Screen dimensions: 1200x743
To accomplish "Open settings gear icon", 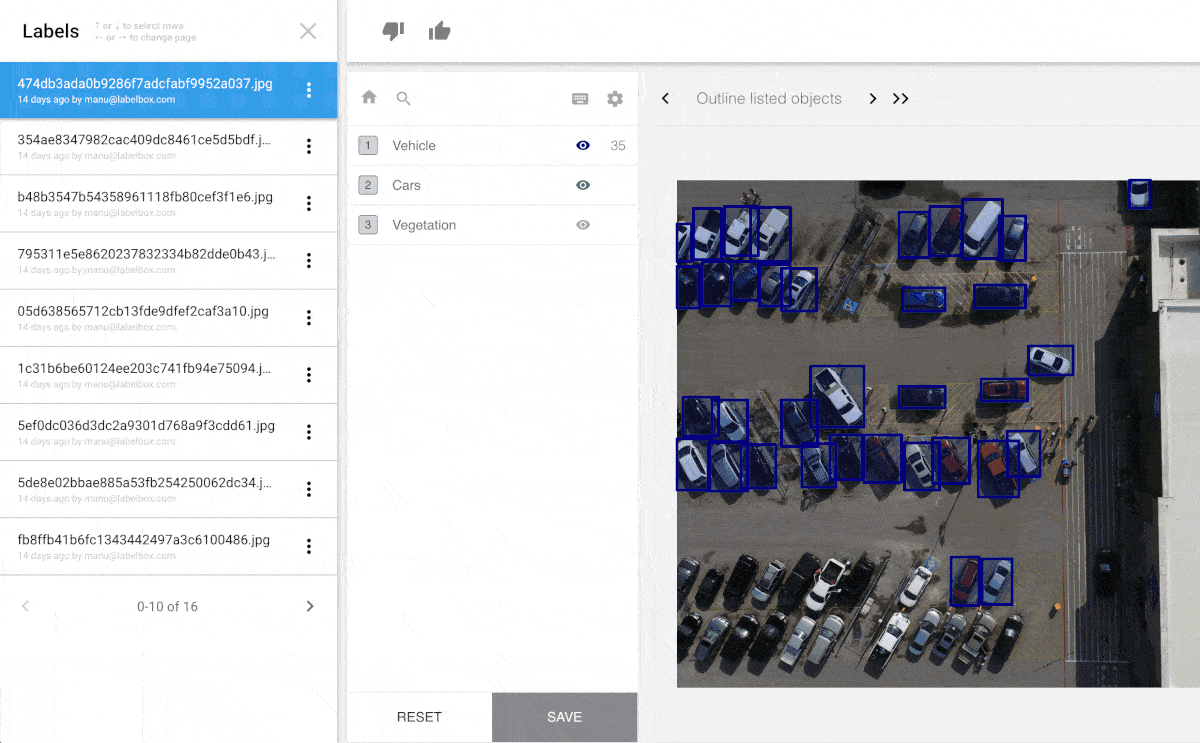I will pyautogui.click(x=615, y=98).
